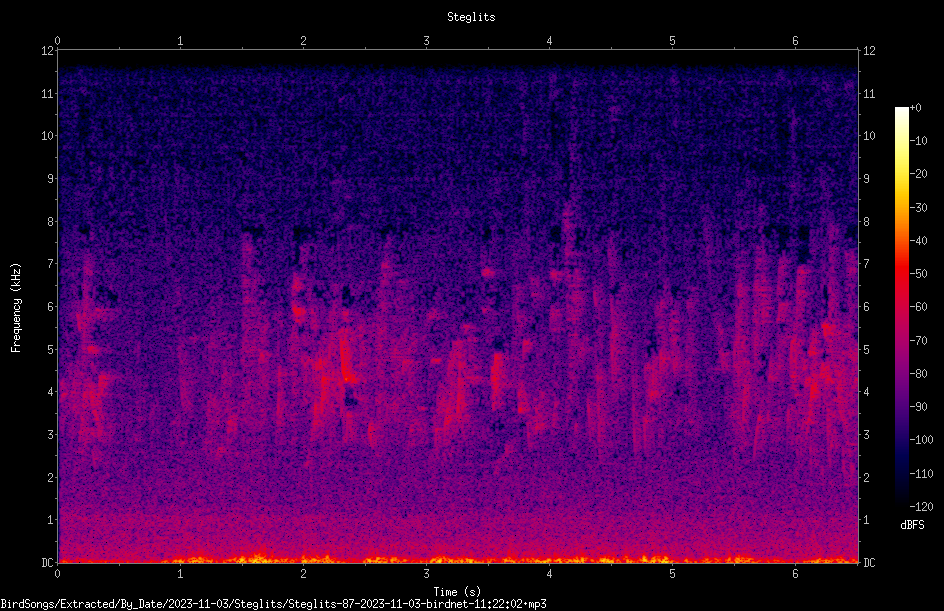Click the top of the white colorbar
The width and height of the screenshot is (944, 611).
pyautogui.click(x=901, y=110)
